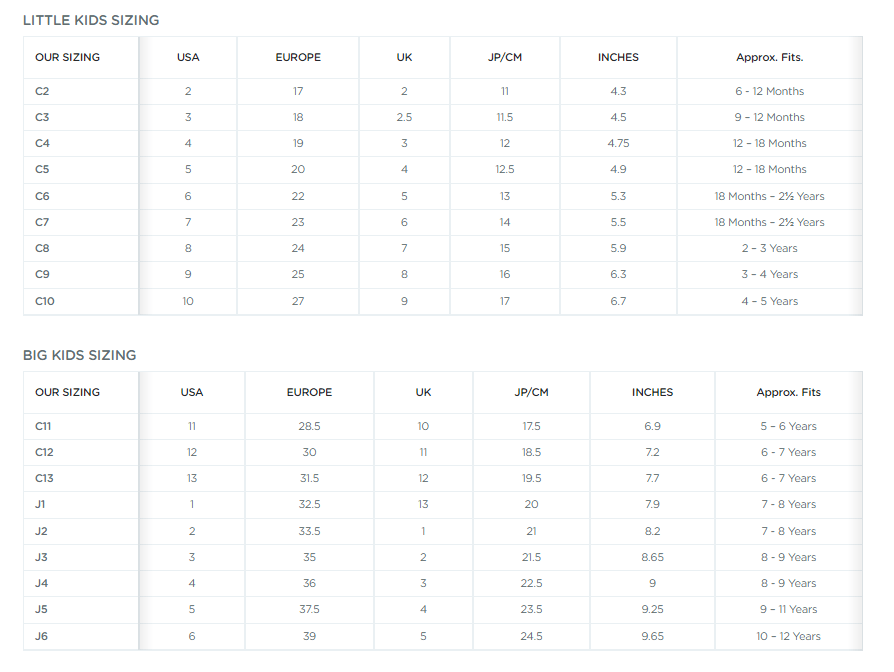Click the 'Approx. Fits' header in Big Kids table
Viewport: 894px width, 672px height.
tap(789, 392)
